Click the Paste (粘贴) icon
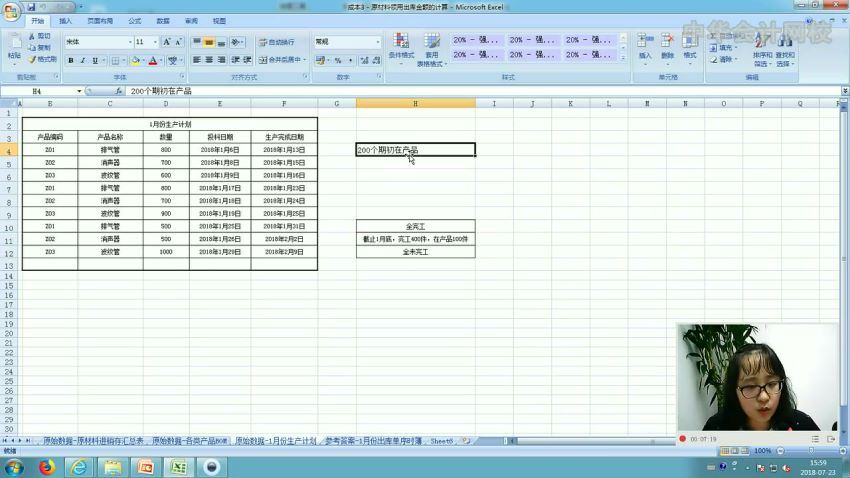This screenshot has width=850, height=478. pyautogui.click(x=15, y=42)
